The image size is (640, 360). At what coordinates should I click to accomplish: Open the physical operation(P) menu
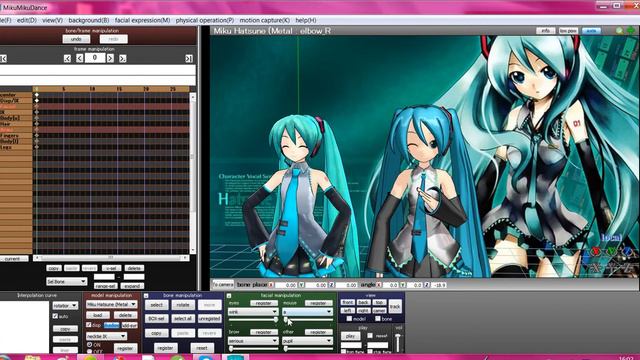click(205, 20)
